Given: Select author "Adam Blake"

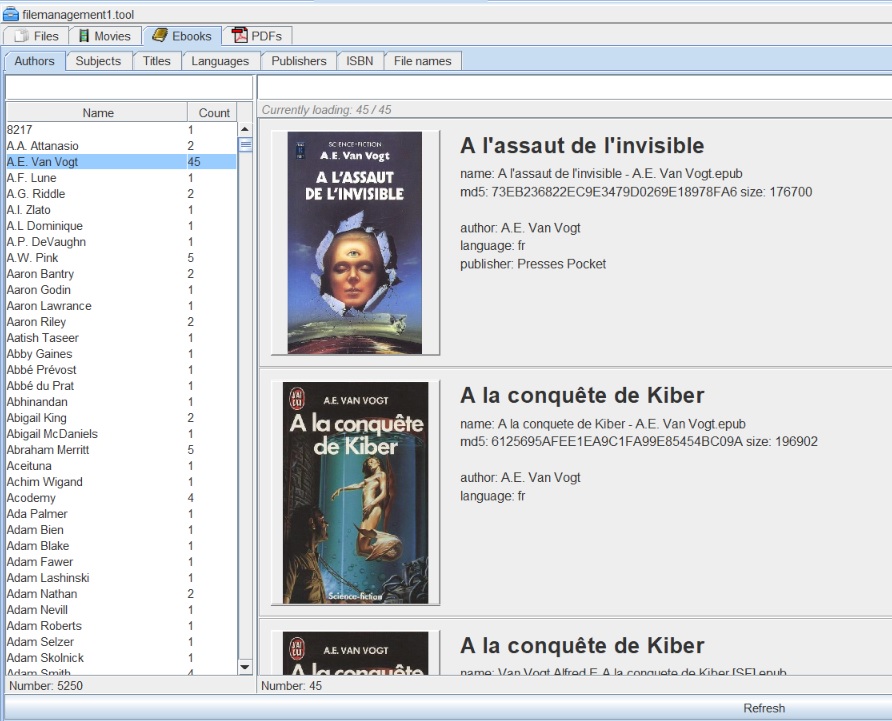Looking at the screenshot, I should click(121, 545).
